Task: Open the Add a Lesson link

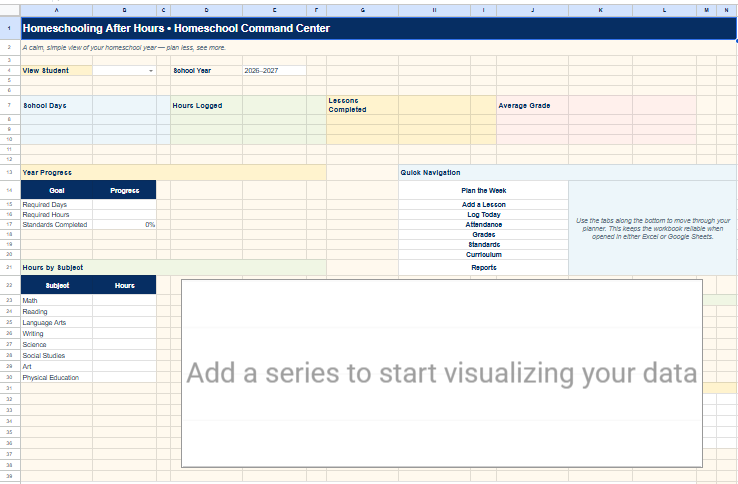Action: coord(483,204)
